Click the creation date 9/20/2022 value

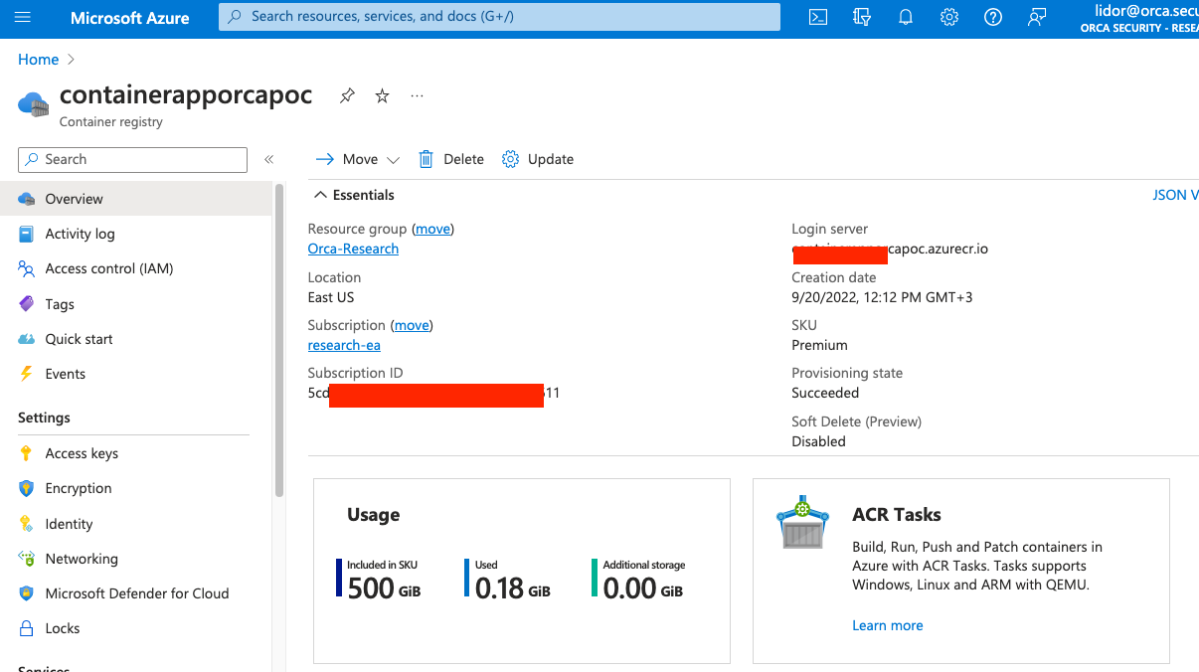coord(882,297)
